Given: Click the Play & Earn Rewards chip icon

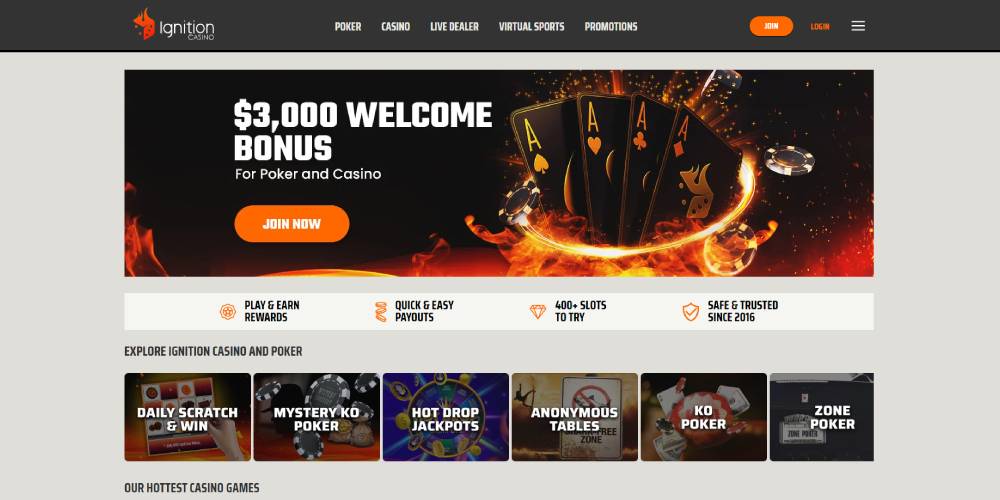Looking at the screenshot, I should pos(228,311).
